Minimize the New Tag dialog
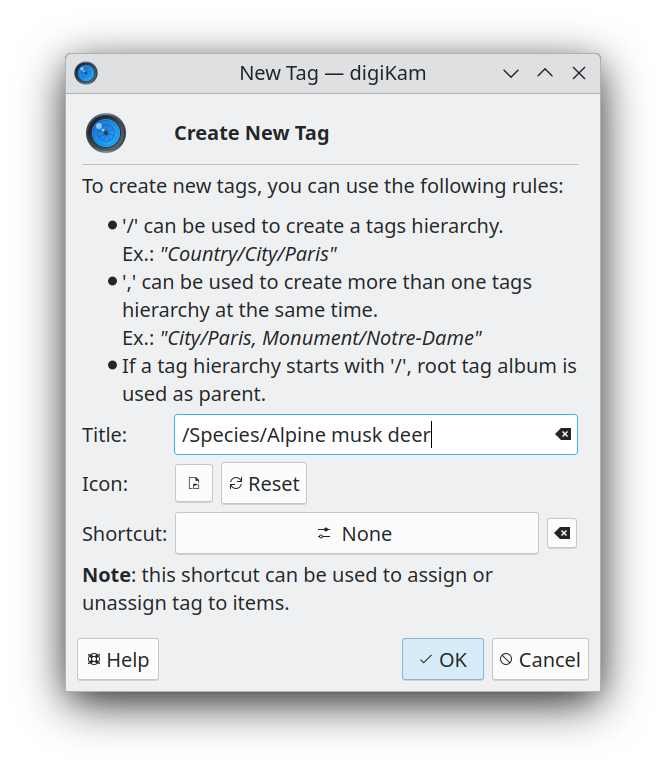This screenshot has width=667, height=770. tap(511, 73)
